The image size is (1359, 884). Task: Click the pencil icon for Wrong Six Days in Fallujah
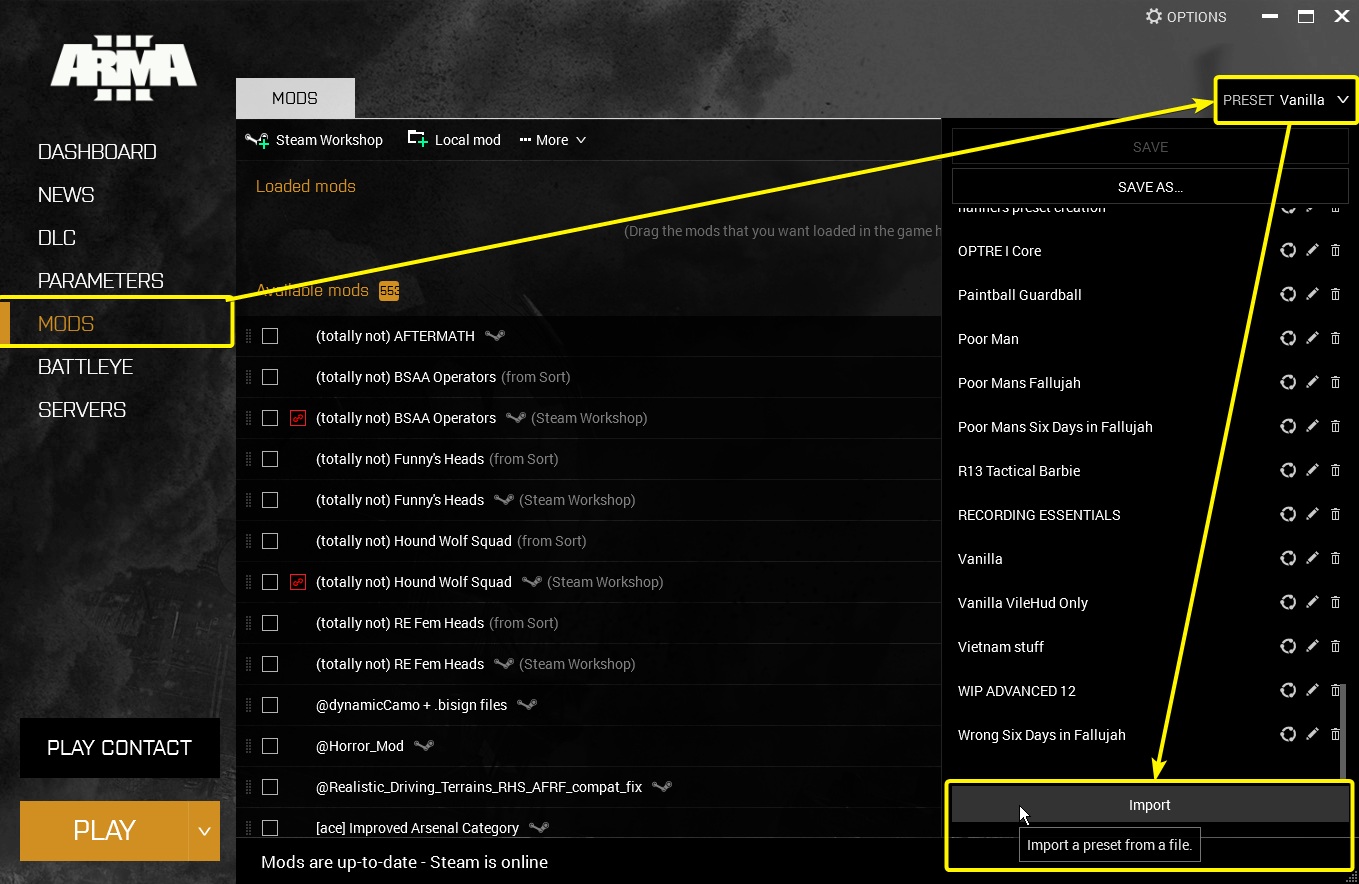pyautogui.click(x=1313, y=734)
